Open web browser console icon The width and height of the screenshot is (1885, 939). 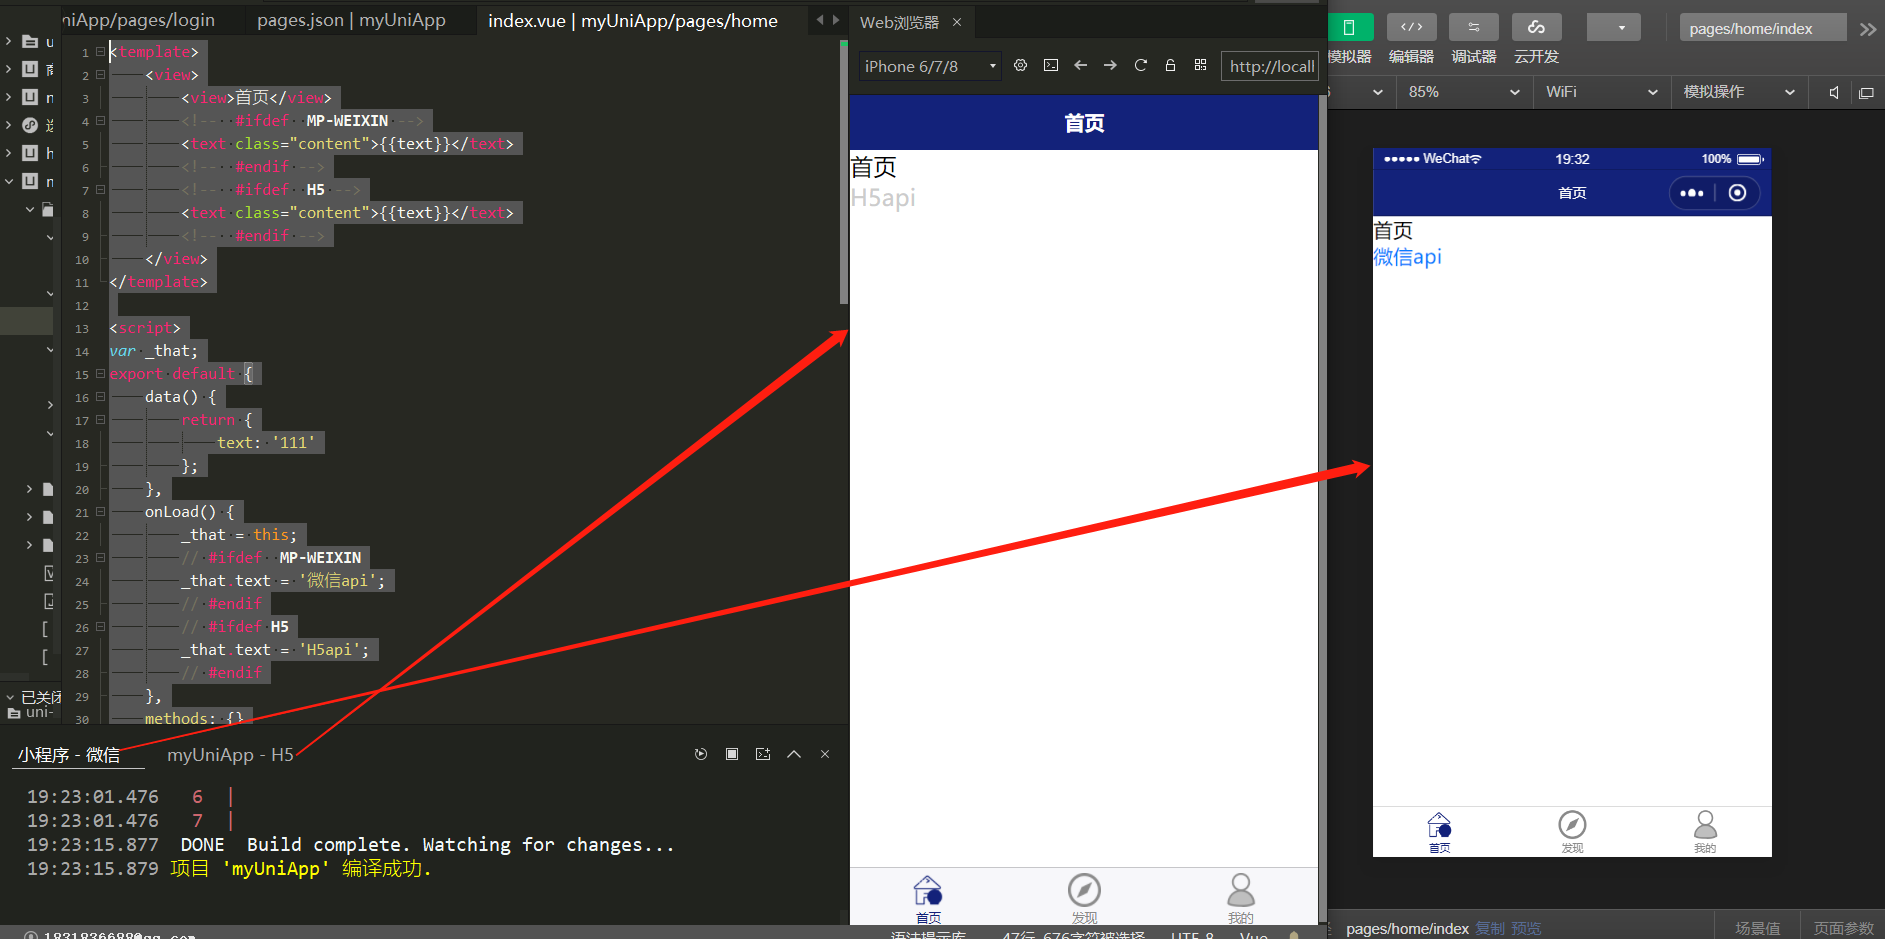[x=1051, y=66]
